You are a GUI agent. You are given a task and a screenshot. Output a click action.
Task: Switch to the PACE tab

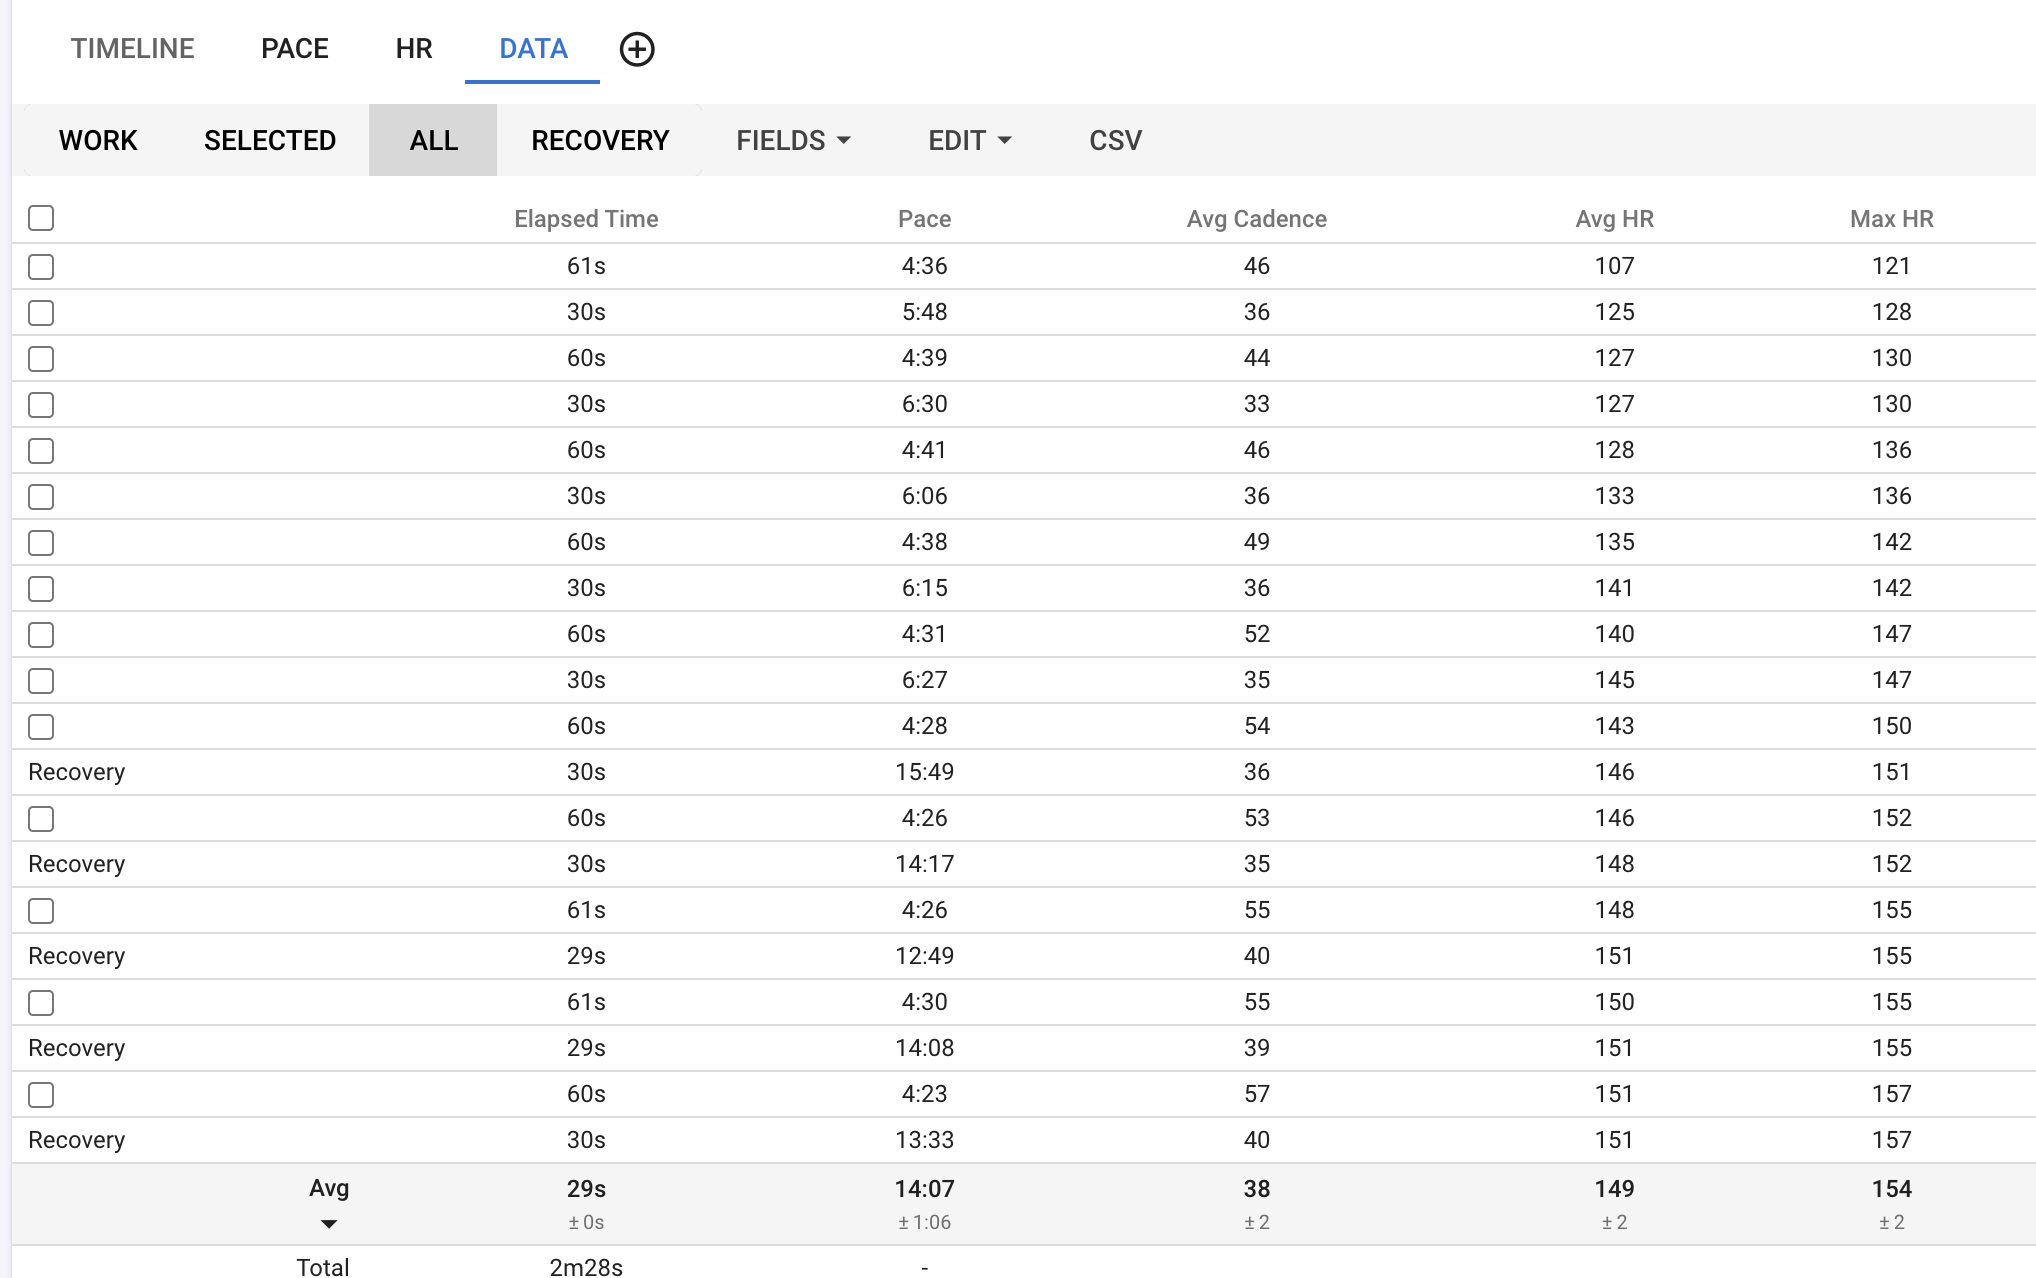pyautogui.click(x=294, y=49)
